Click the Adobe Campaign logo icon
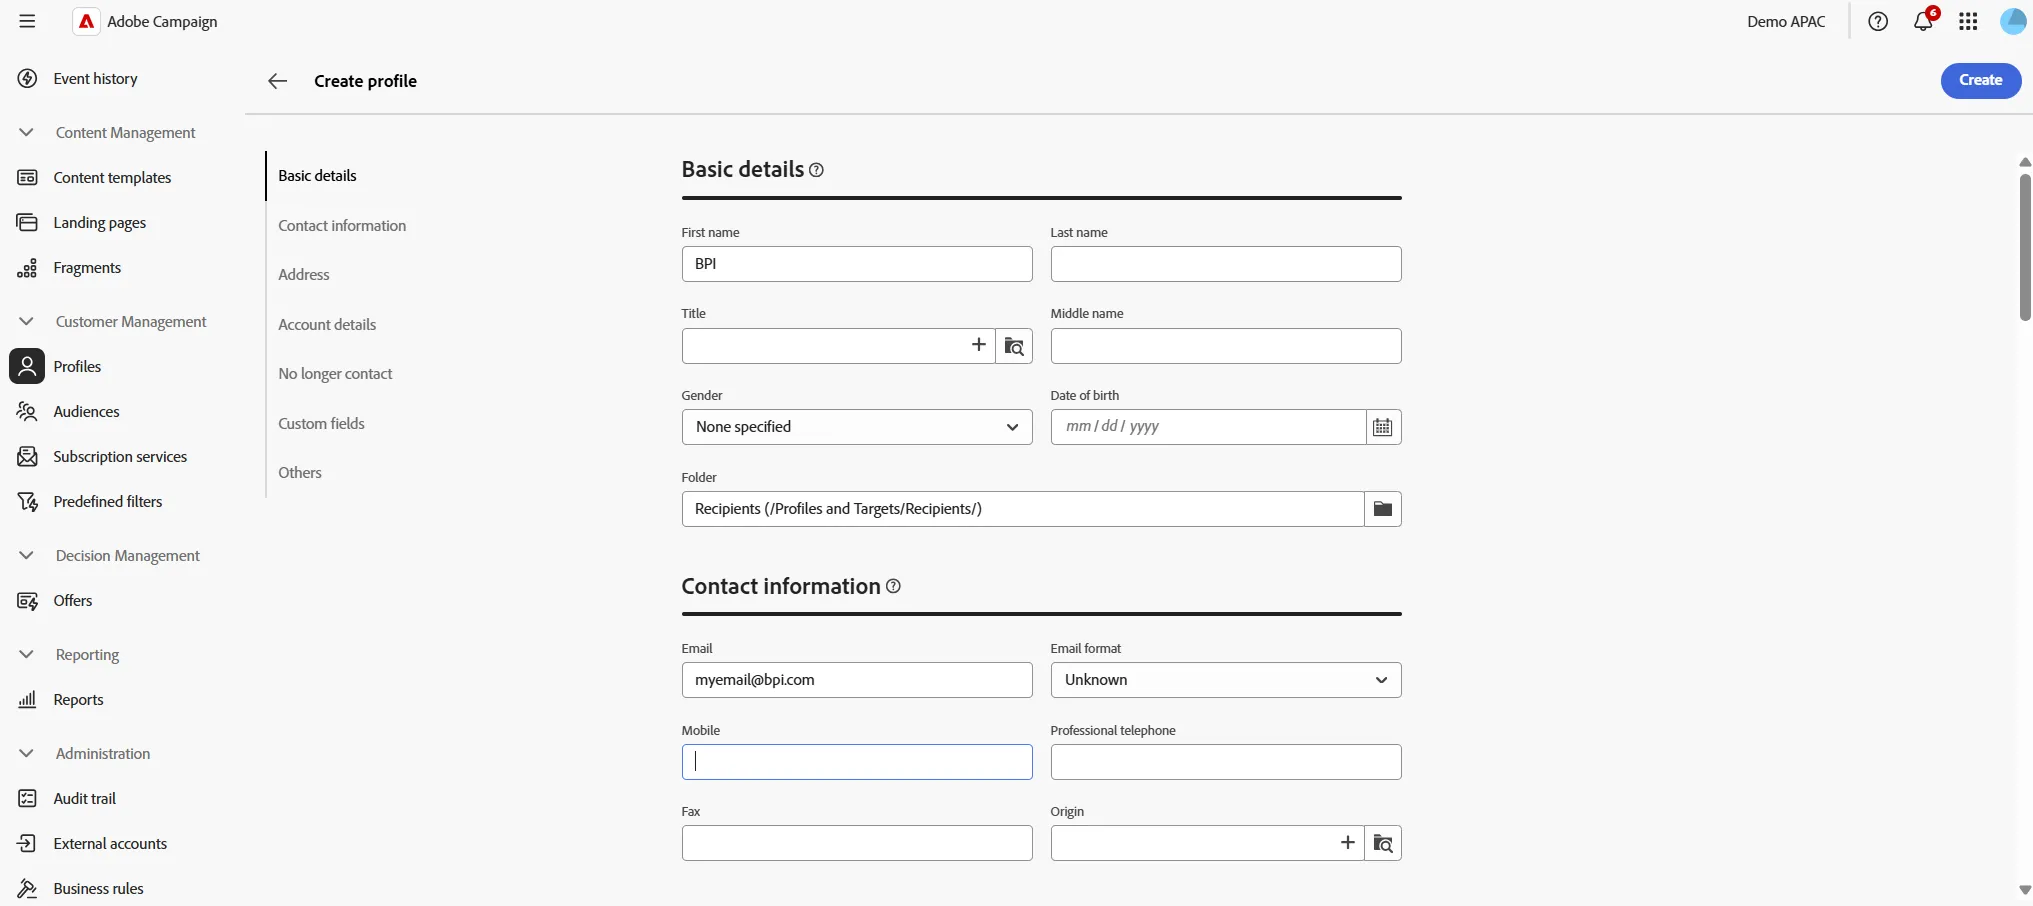 pos(87,21)
